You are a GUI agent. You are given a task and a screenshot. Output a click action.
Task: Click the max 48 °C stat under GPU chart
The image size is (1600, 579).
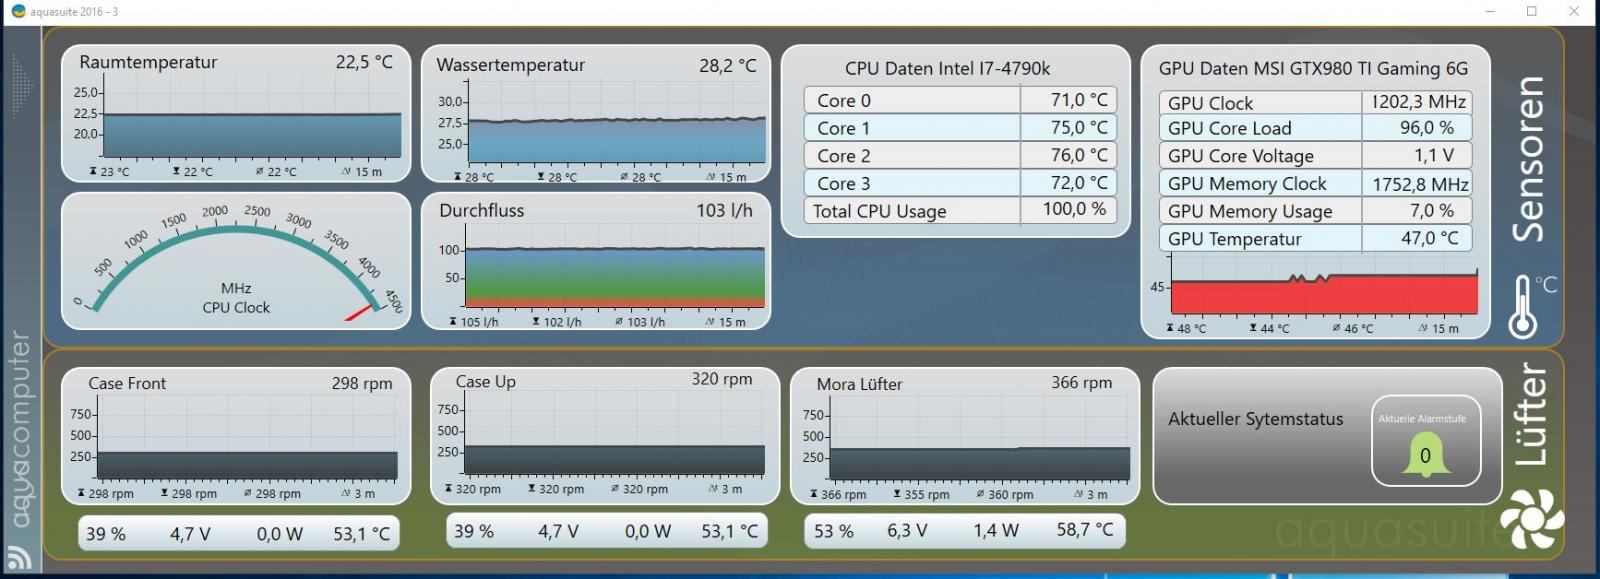coord(1187,328)
